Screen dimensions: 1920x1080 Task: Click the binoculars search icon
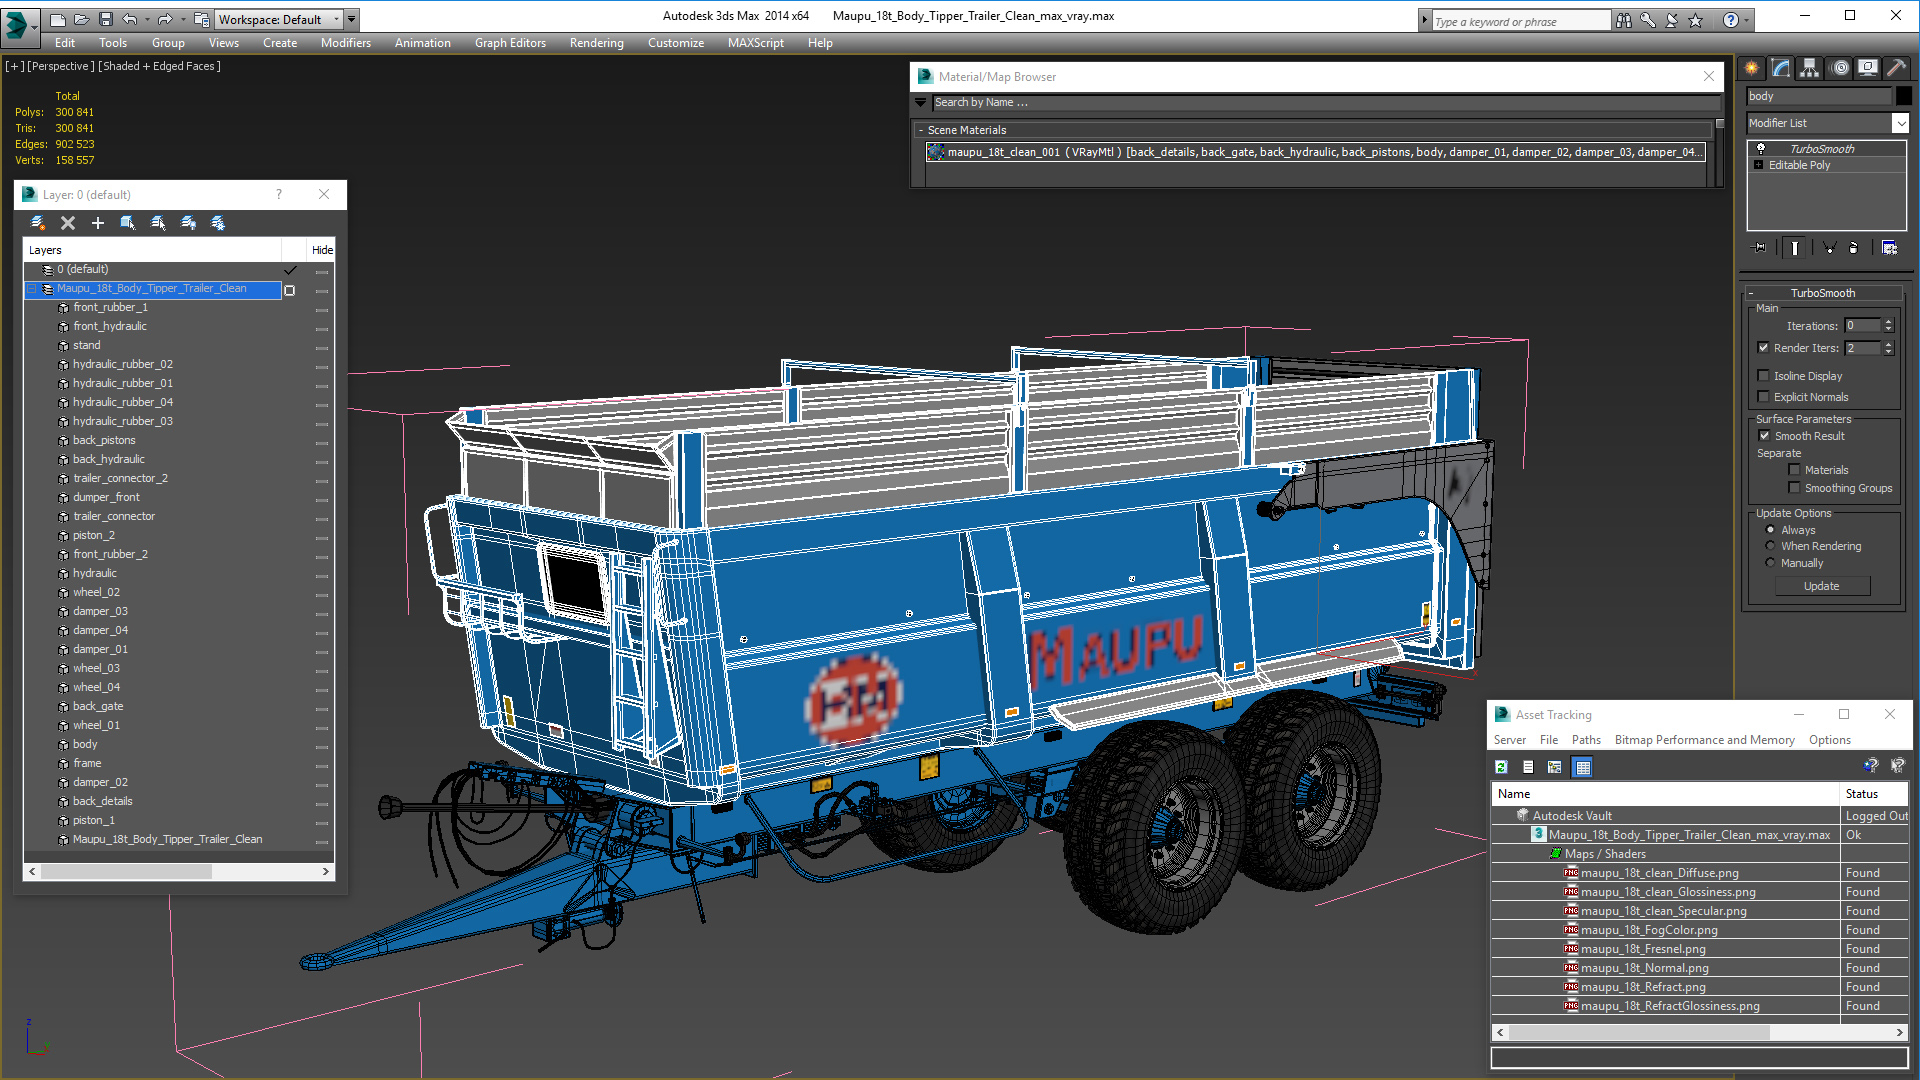coord(1624,20)
